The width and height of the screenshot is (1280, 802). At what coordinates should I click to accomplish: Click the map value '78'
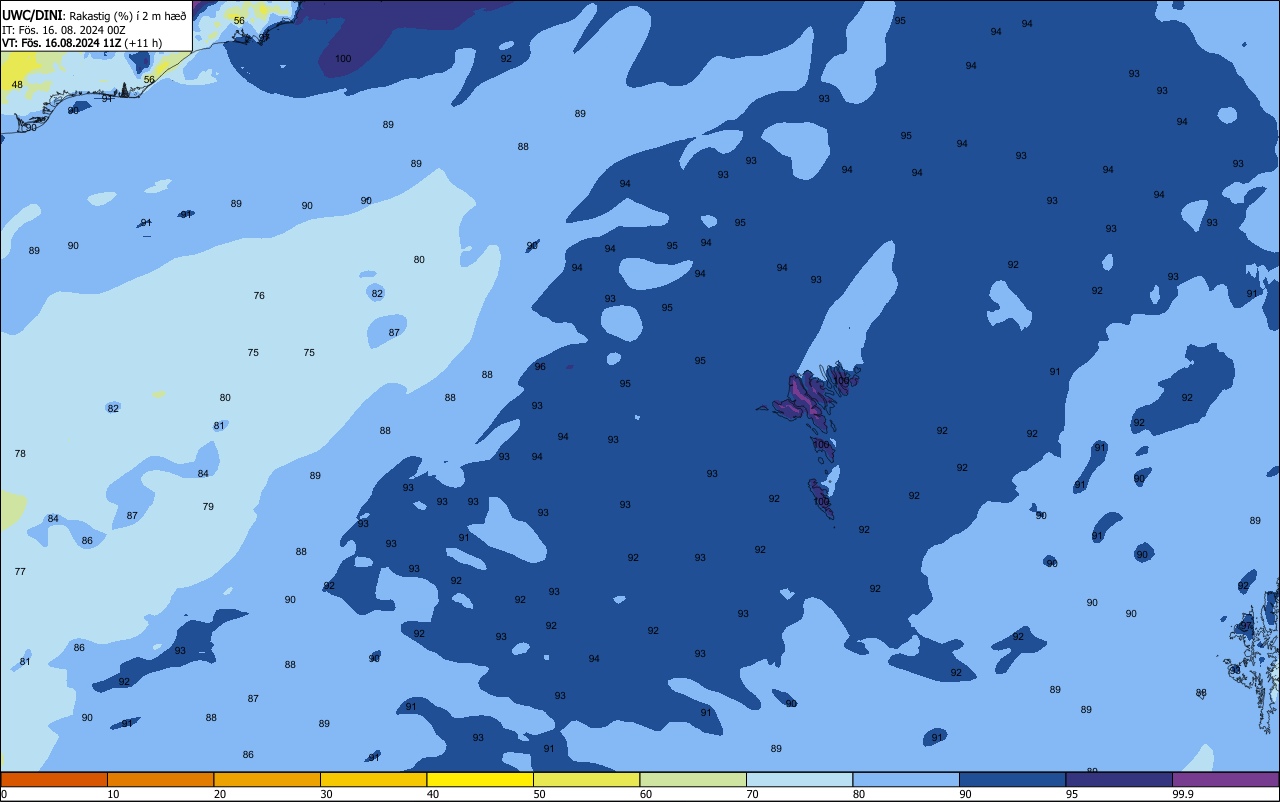point(20,454)
